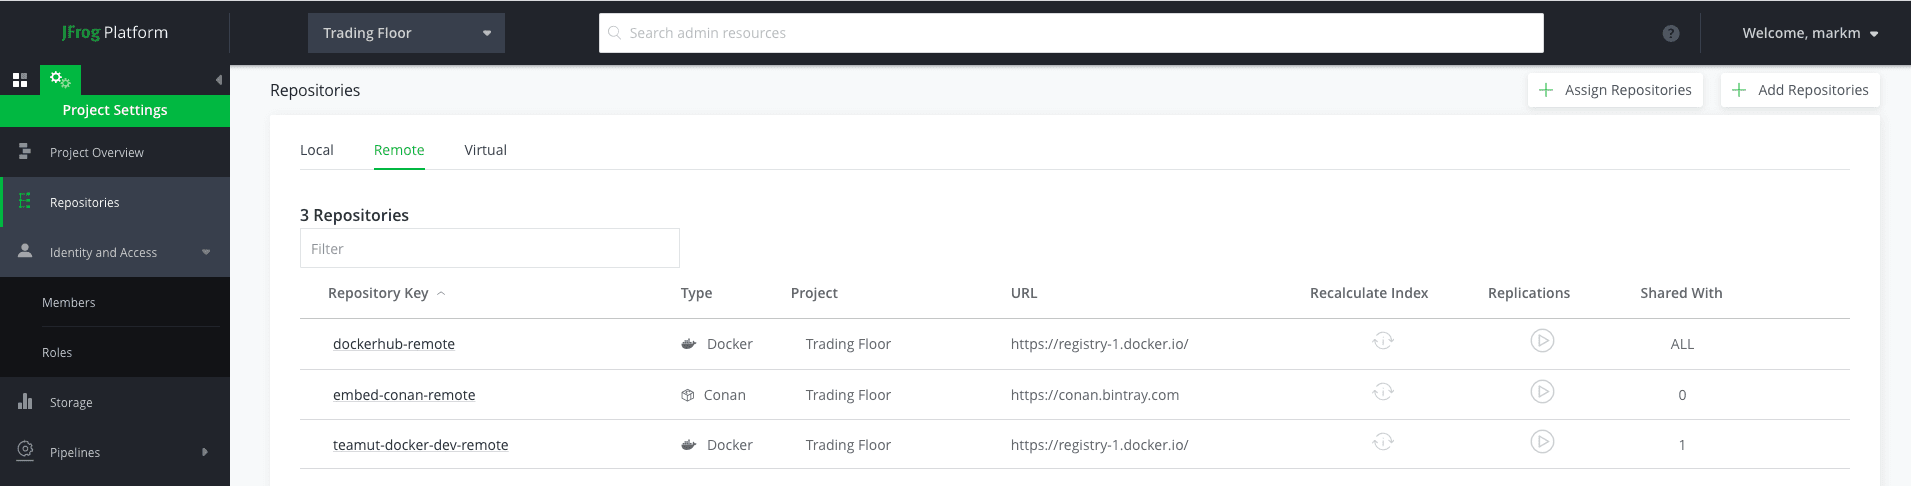Select the Remote tab
Screen dimensions: 1911x486
(x=399, y=150)
